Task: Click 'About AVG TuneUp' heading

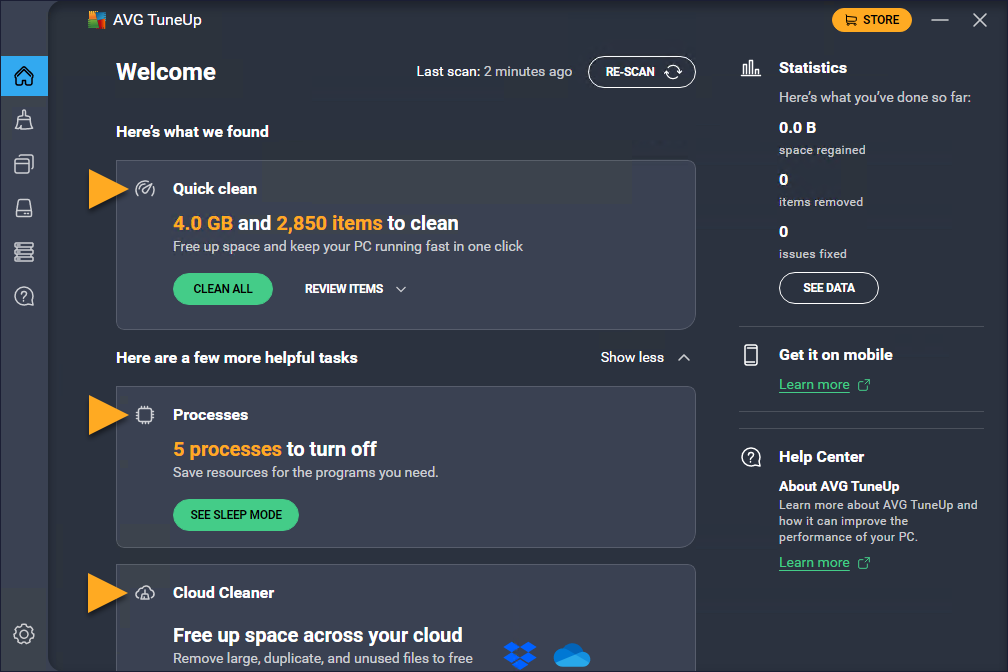Action: pos(839,486)
